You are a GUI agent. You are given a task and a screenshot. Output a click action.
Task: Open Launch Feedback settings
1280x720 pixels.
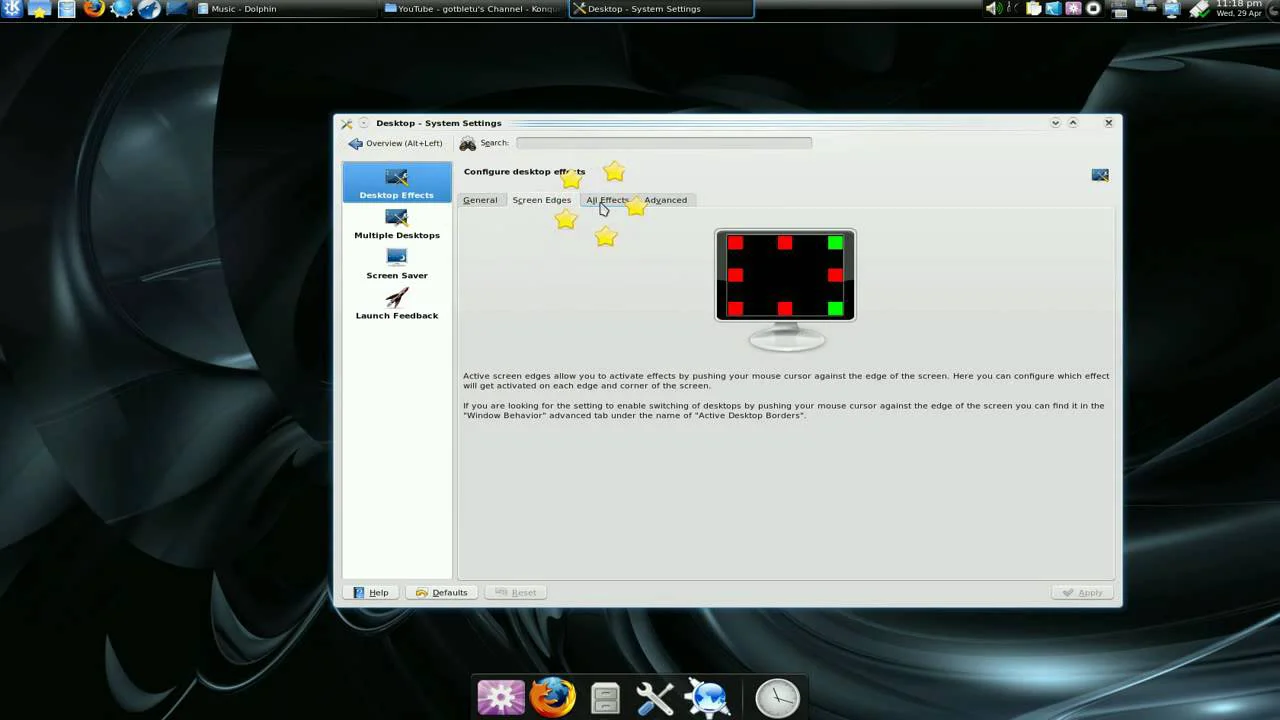pos(397,304)
